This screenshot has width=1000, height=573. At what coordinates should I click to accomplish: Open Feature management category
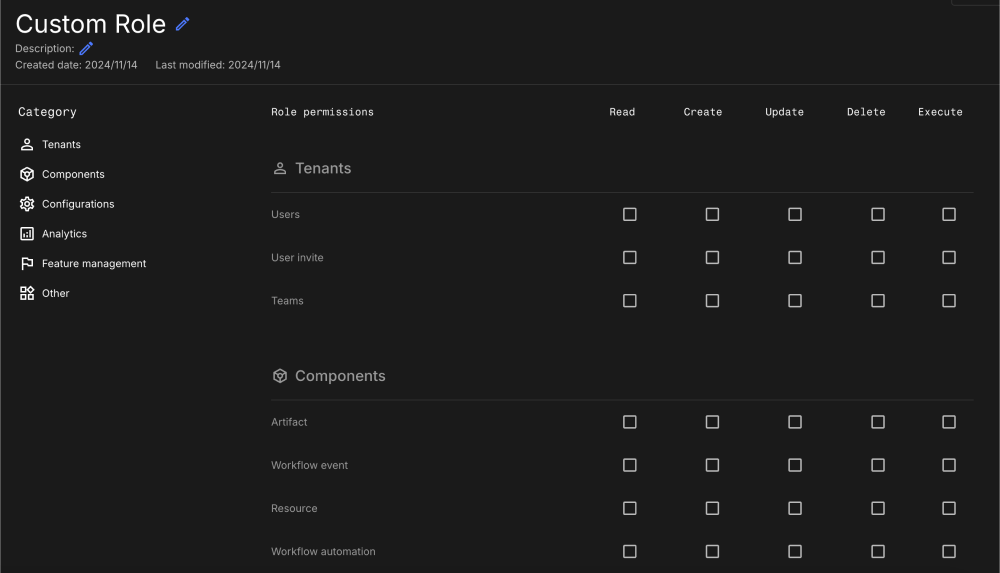pyautogui.click(x=94, y=264)
